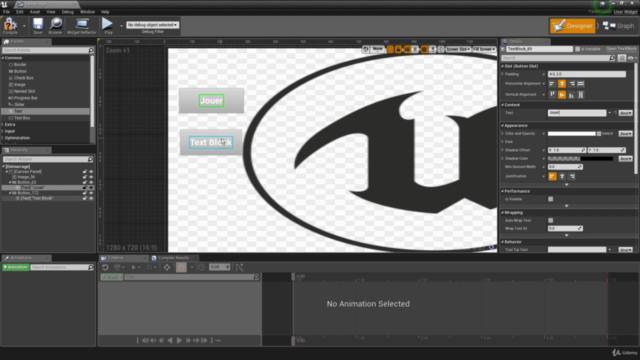This screenshot has width=640, height=360.
Task: Set vertical alignment to top
Action: click(552, 95)
